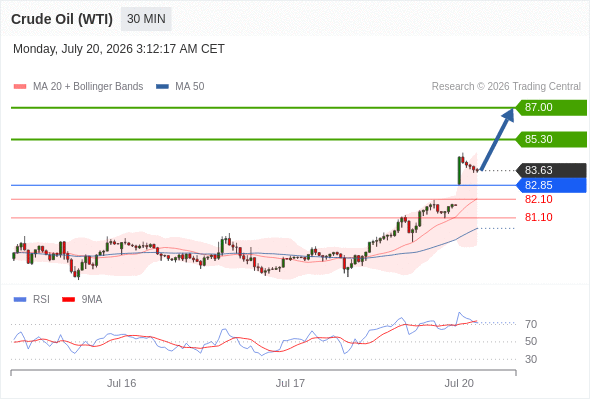
Task: Select the 85.30 resistance price tag
Action: coord(551,139)
